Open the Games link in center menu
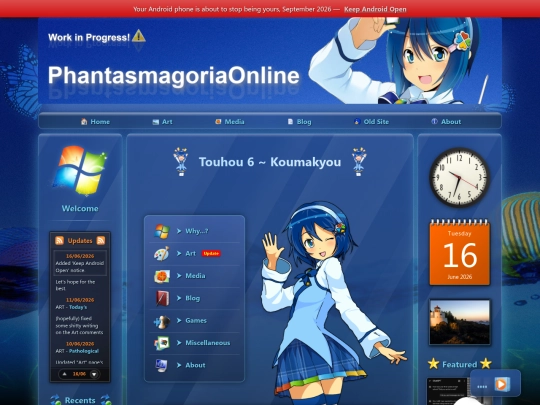The height and width of the screenshot is (405, 540). tap(196, 321)
